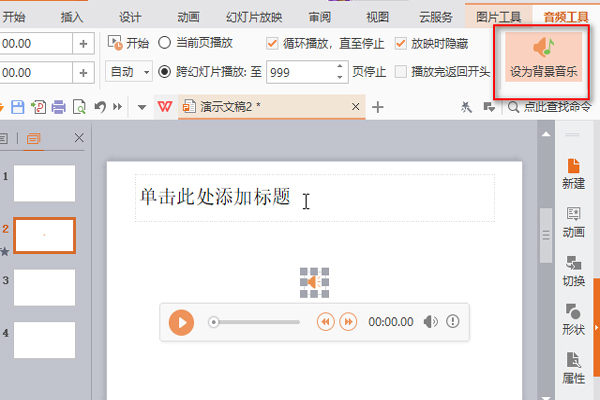Click the 新建 sidebar icon
The width and height of the screenshot is (600, 400).
[573, 174]
